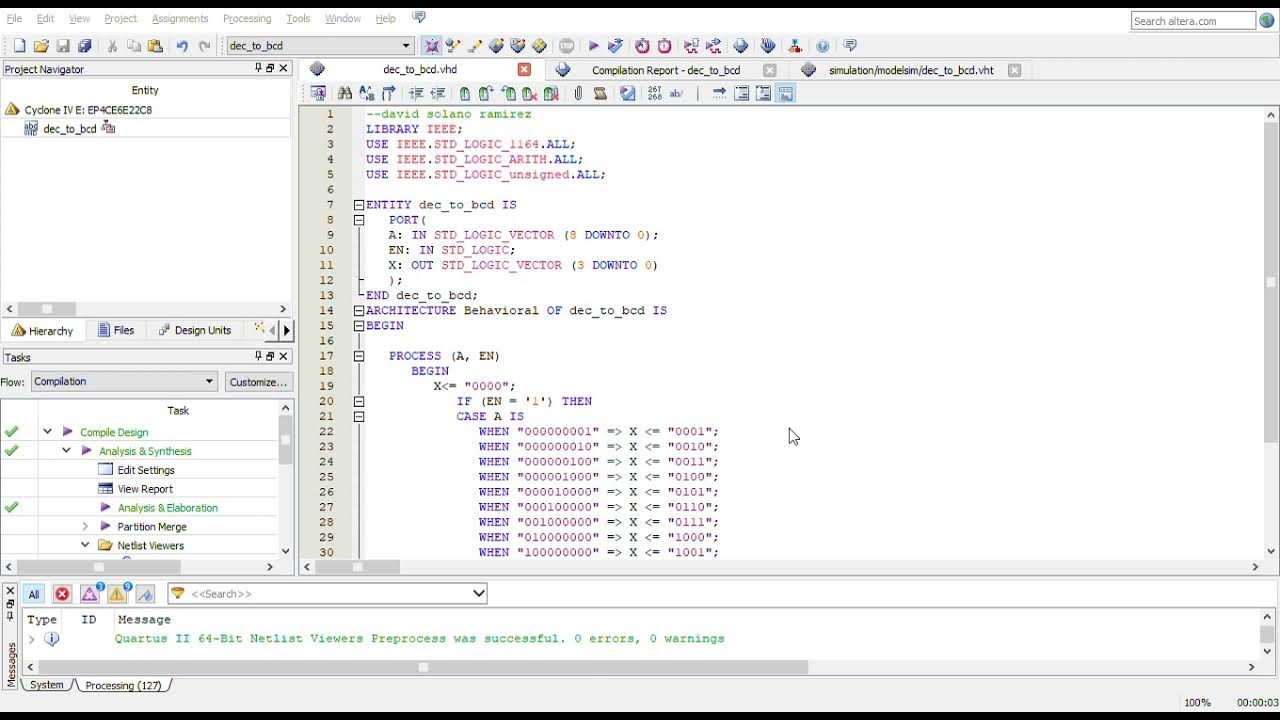Decrease indent with editor toolbar icon
This screenshot has height=720, width=1280.
click(438, 93)
